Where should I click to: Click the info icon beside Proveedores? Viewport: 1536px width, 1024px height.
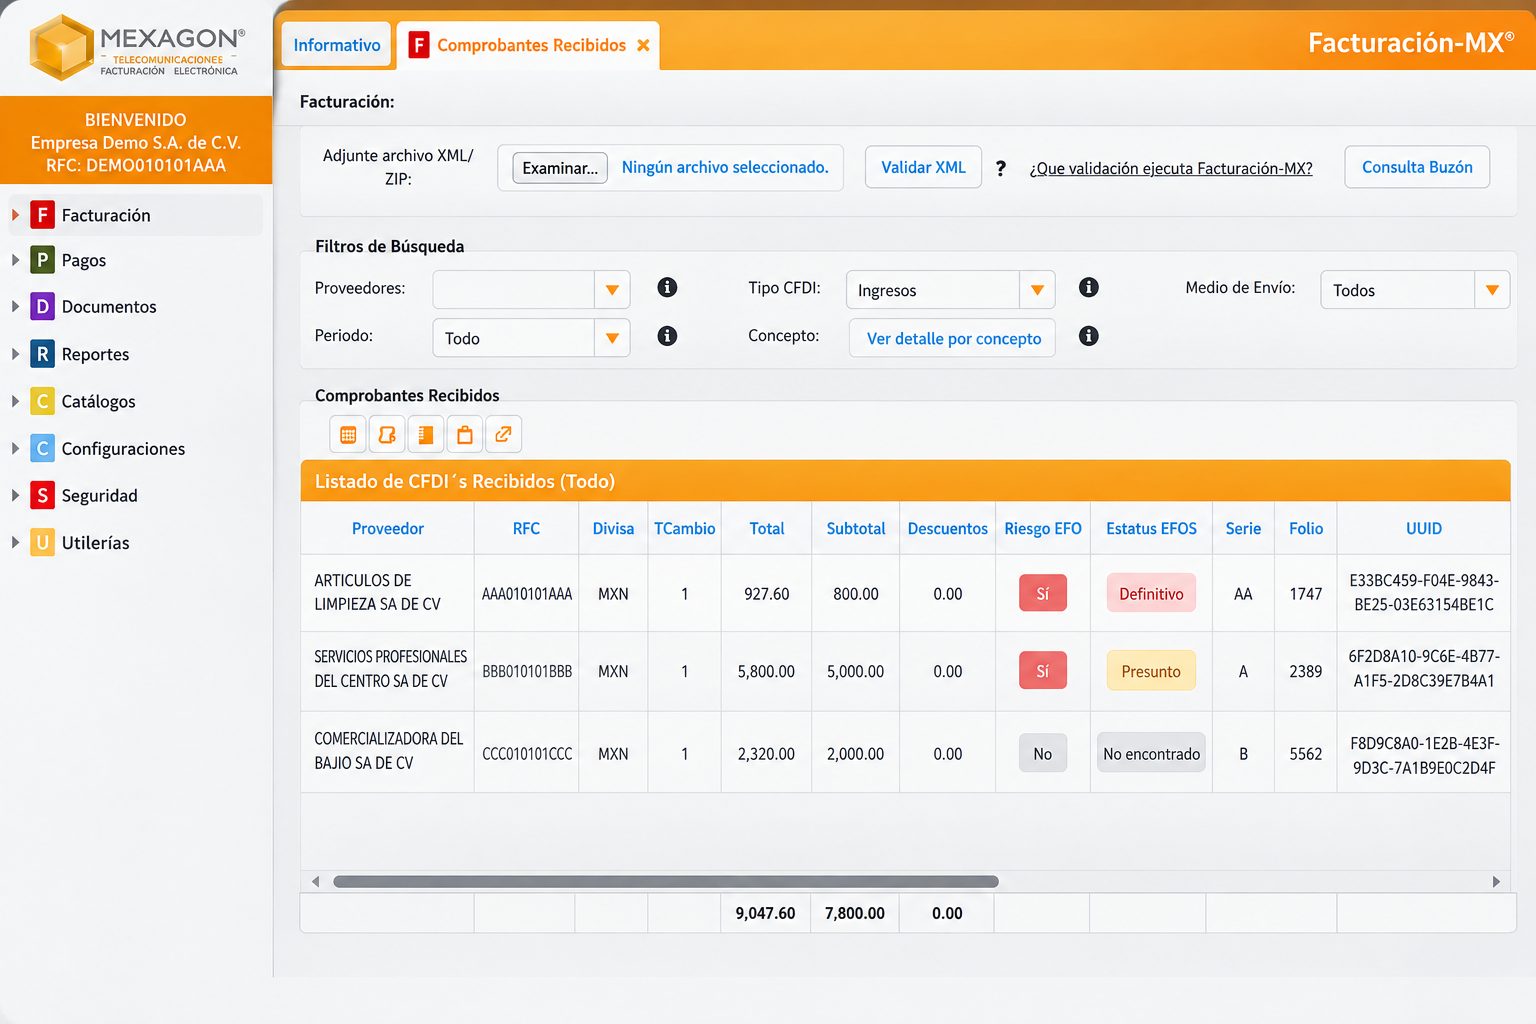pyautogui.click(x=667, y=288)
